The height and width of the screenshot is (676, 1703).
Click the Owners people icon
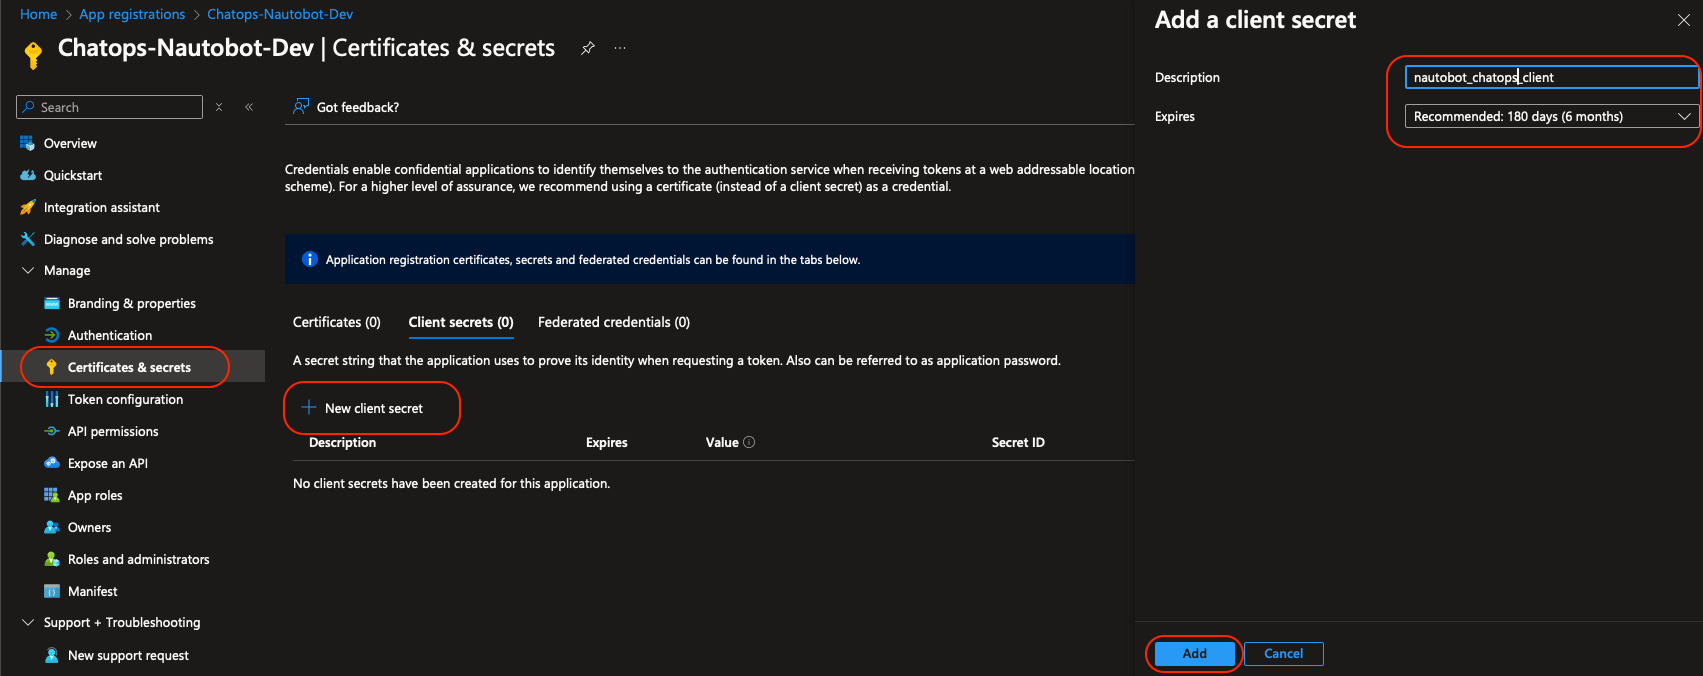point(52,527)
